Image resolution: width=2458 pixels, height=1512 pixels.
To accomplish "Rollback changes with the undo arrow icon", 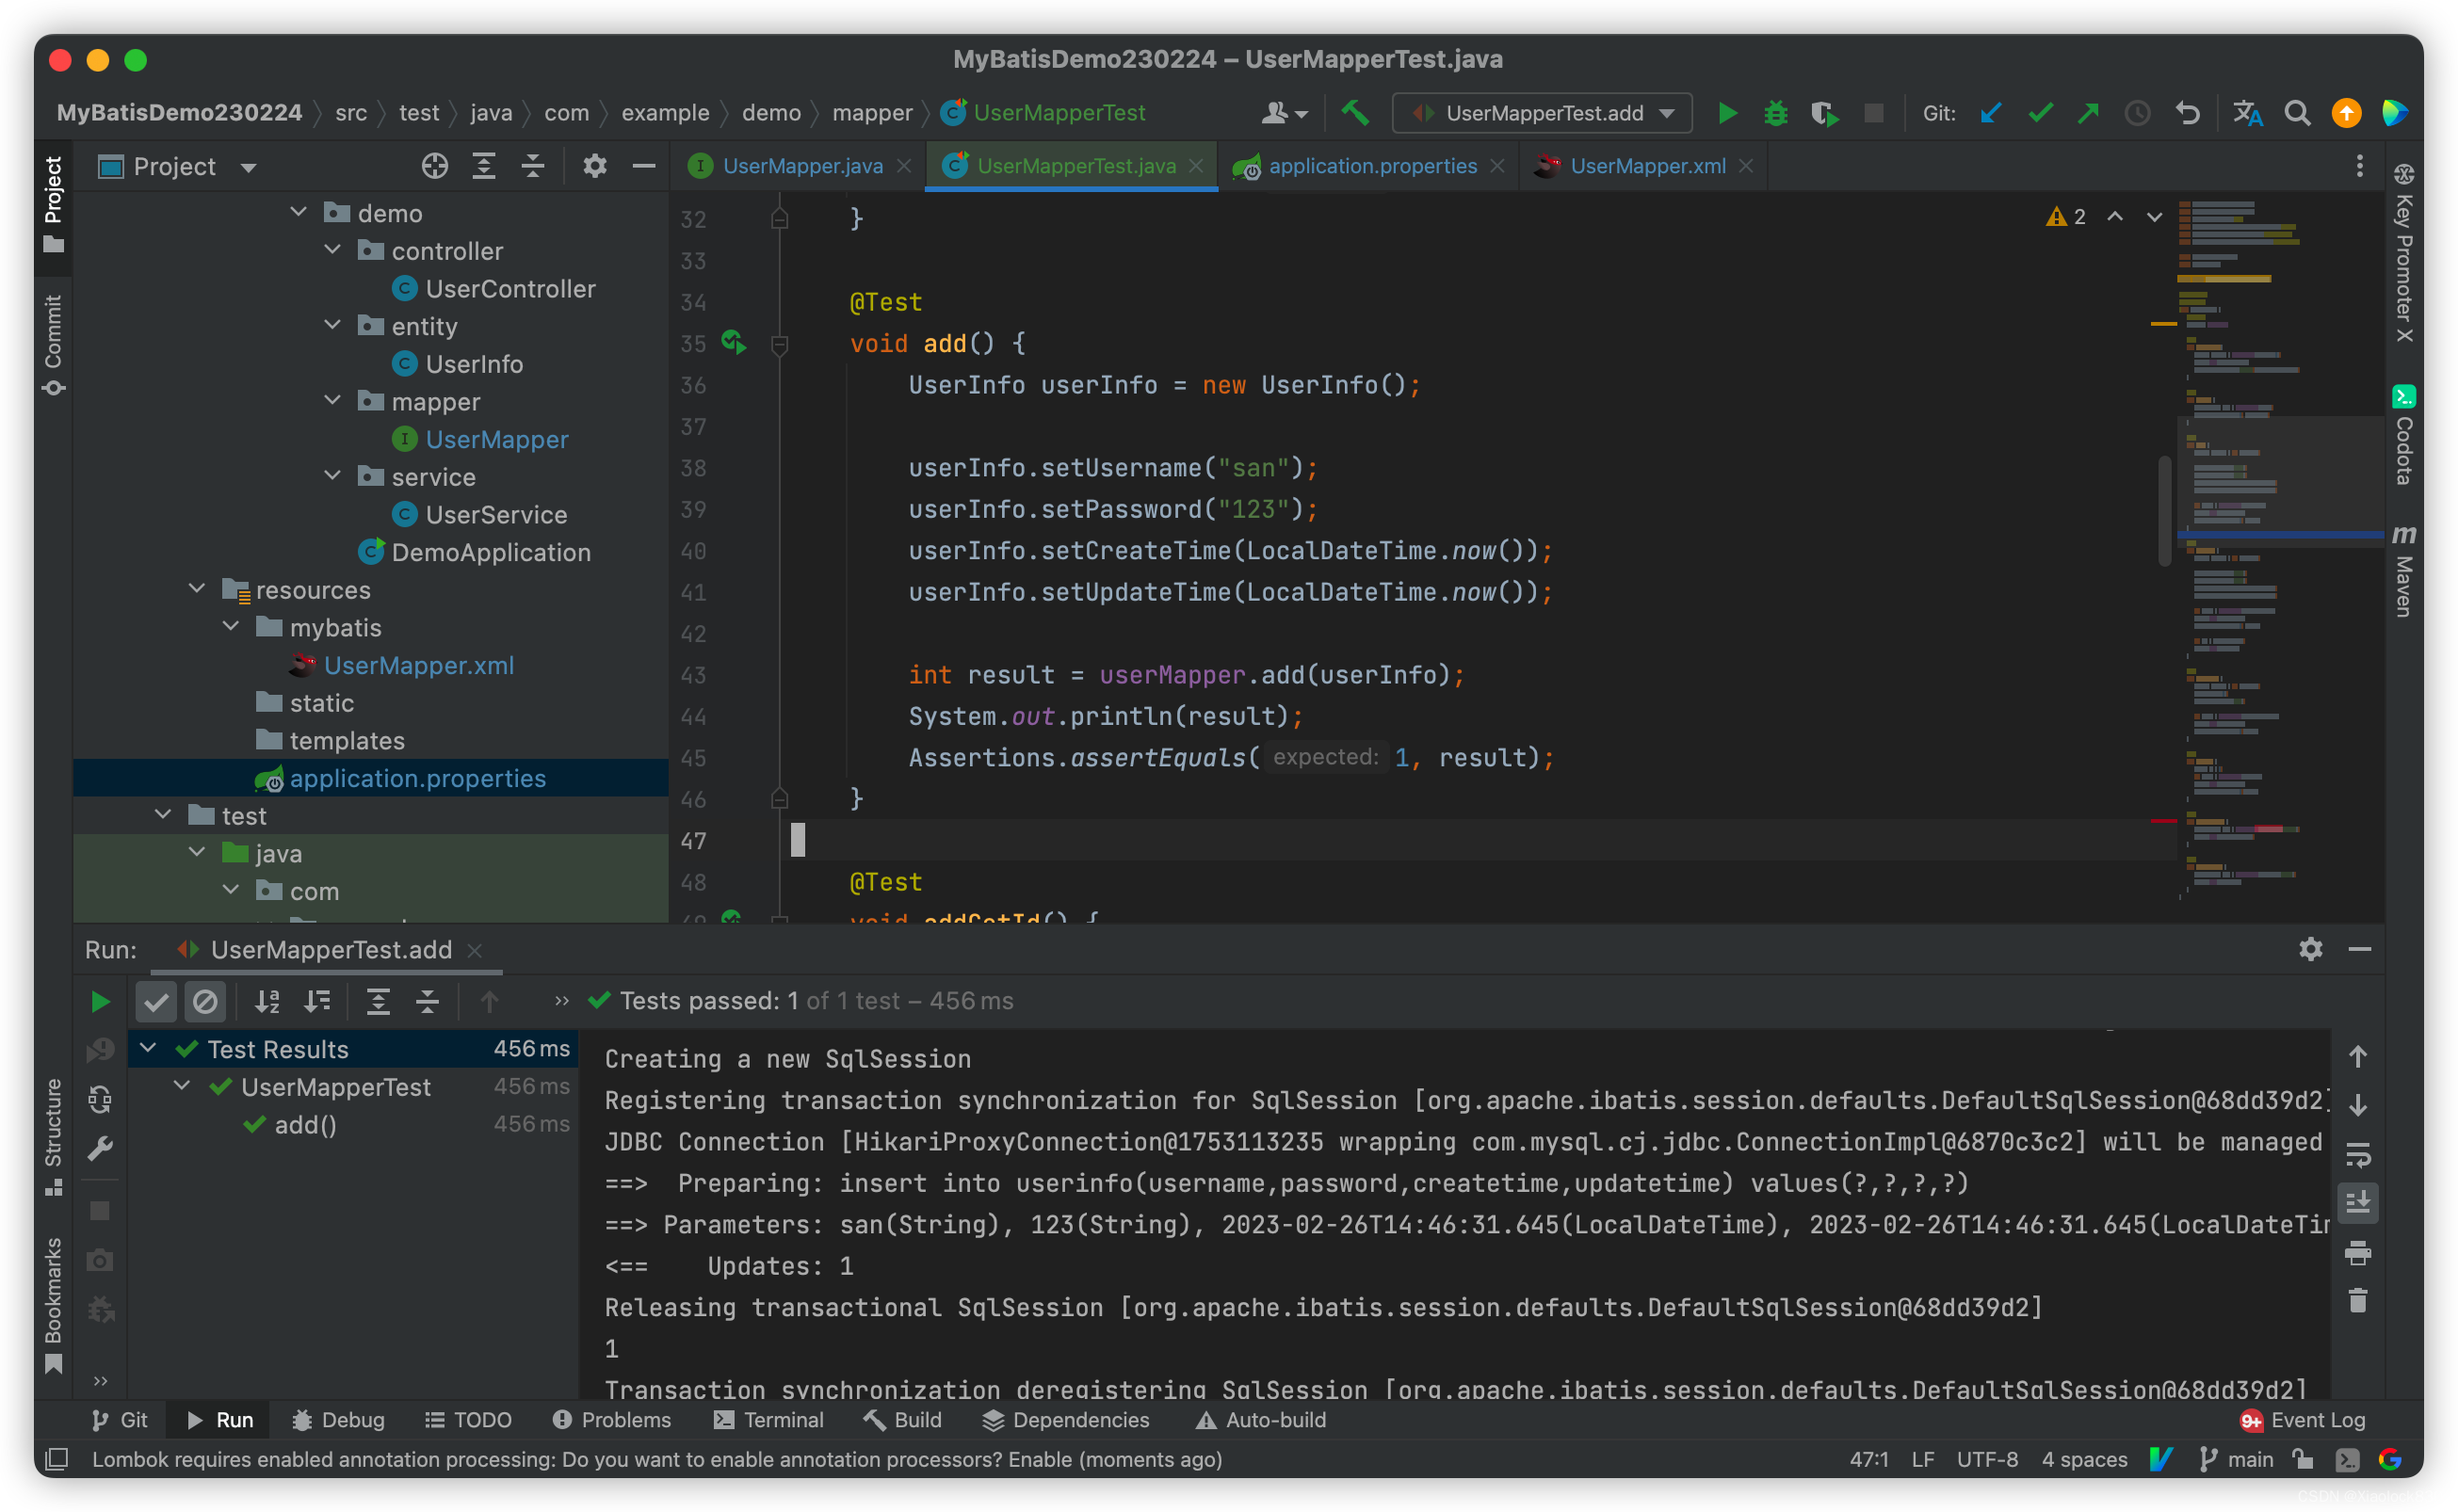I will click(x=2187, y=113).
